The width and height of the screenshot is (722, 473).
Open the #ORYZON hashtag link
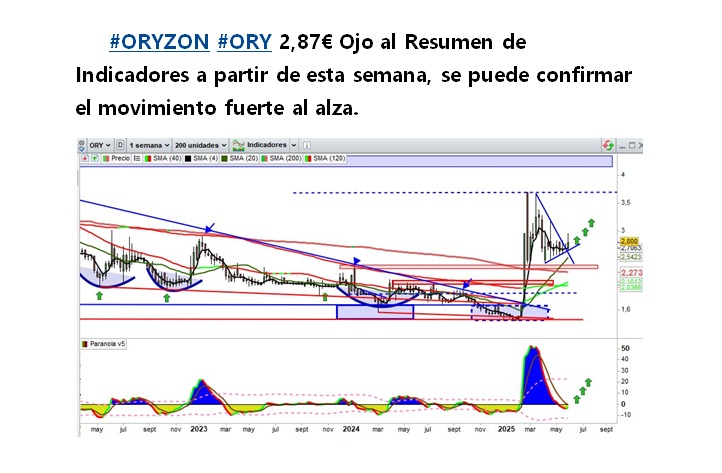(159, 42)
